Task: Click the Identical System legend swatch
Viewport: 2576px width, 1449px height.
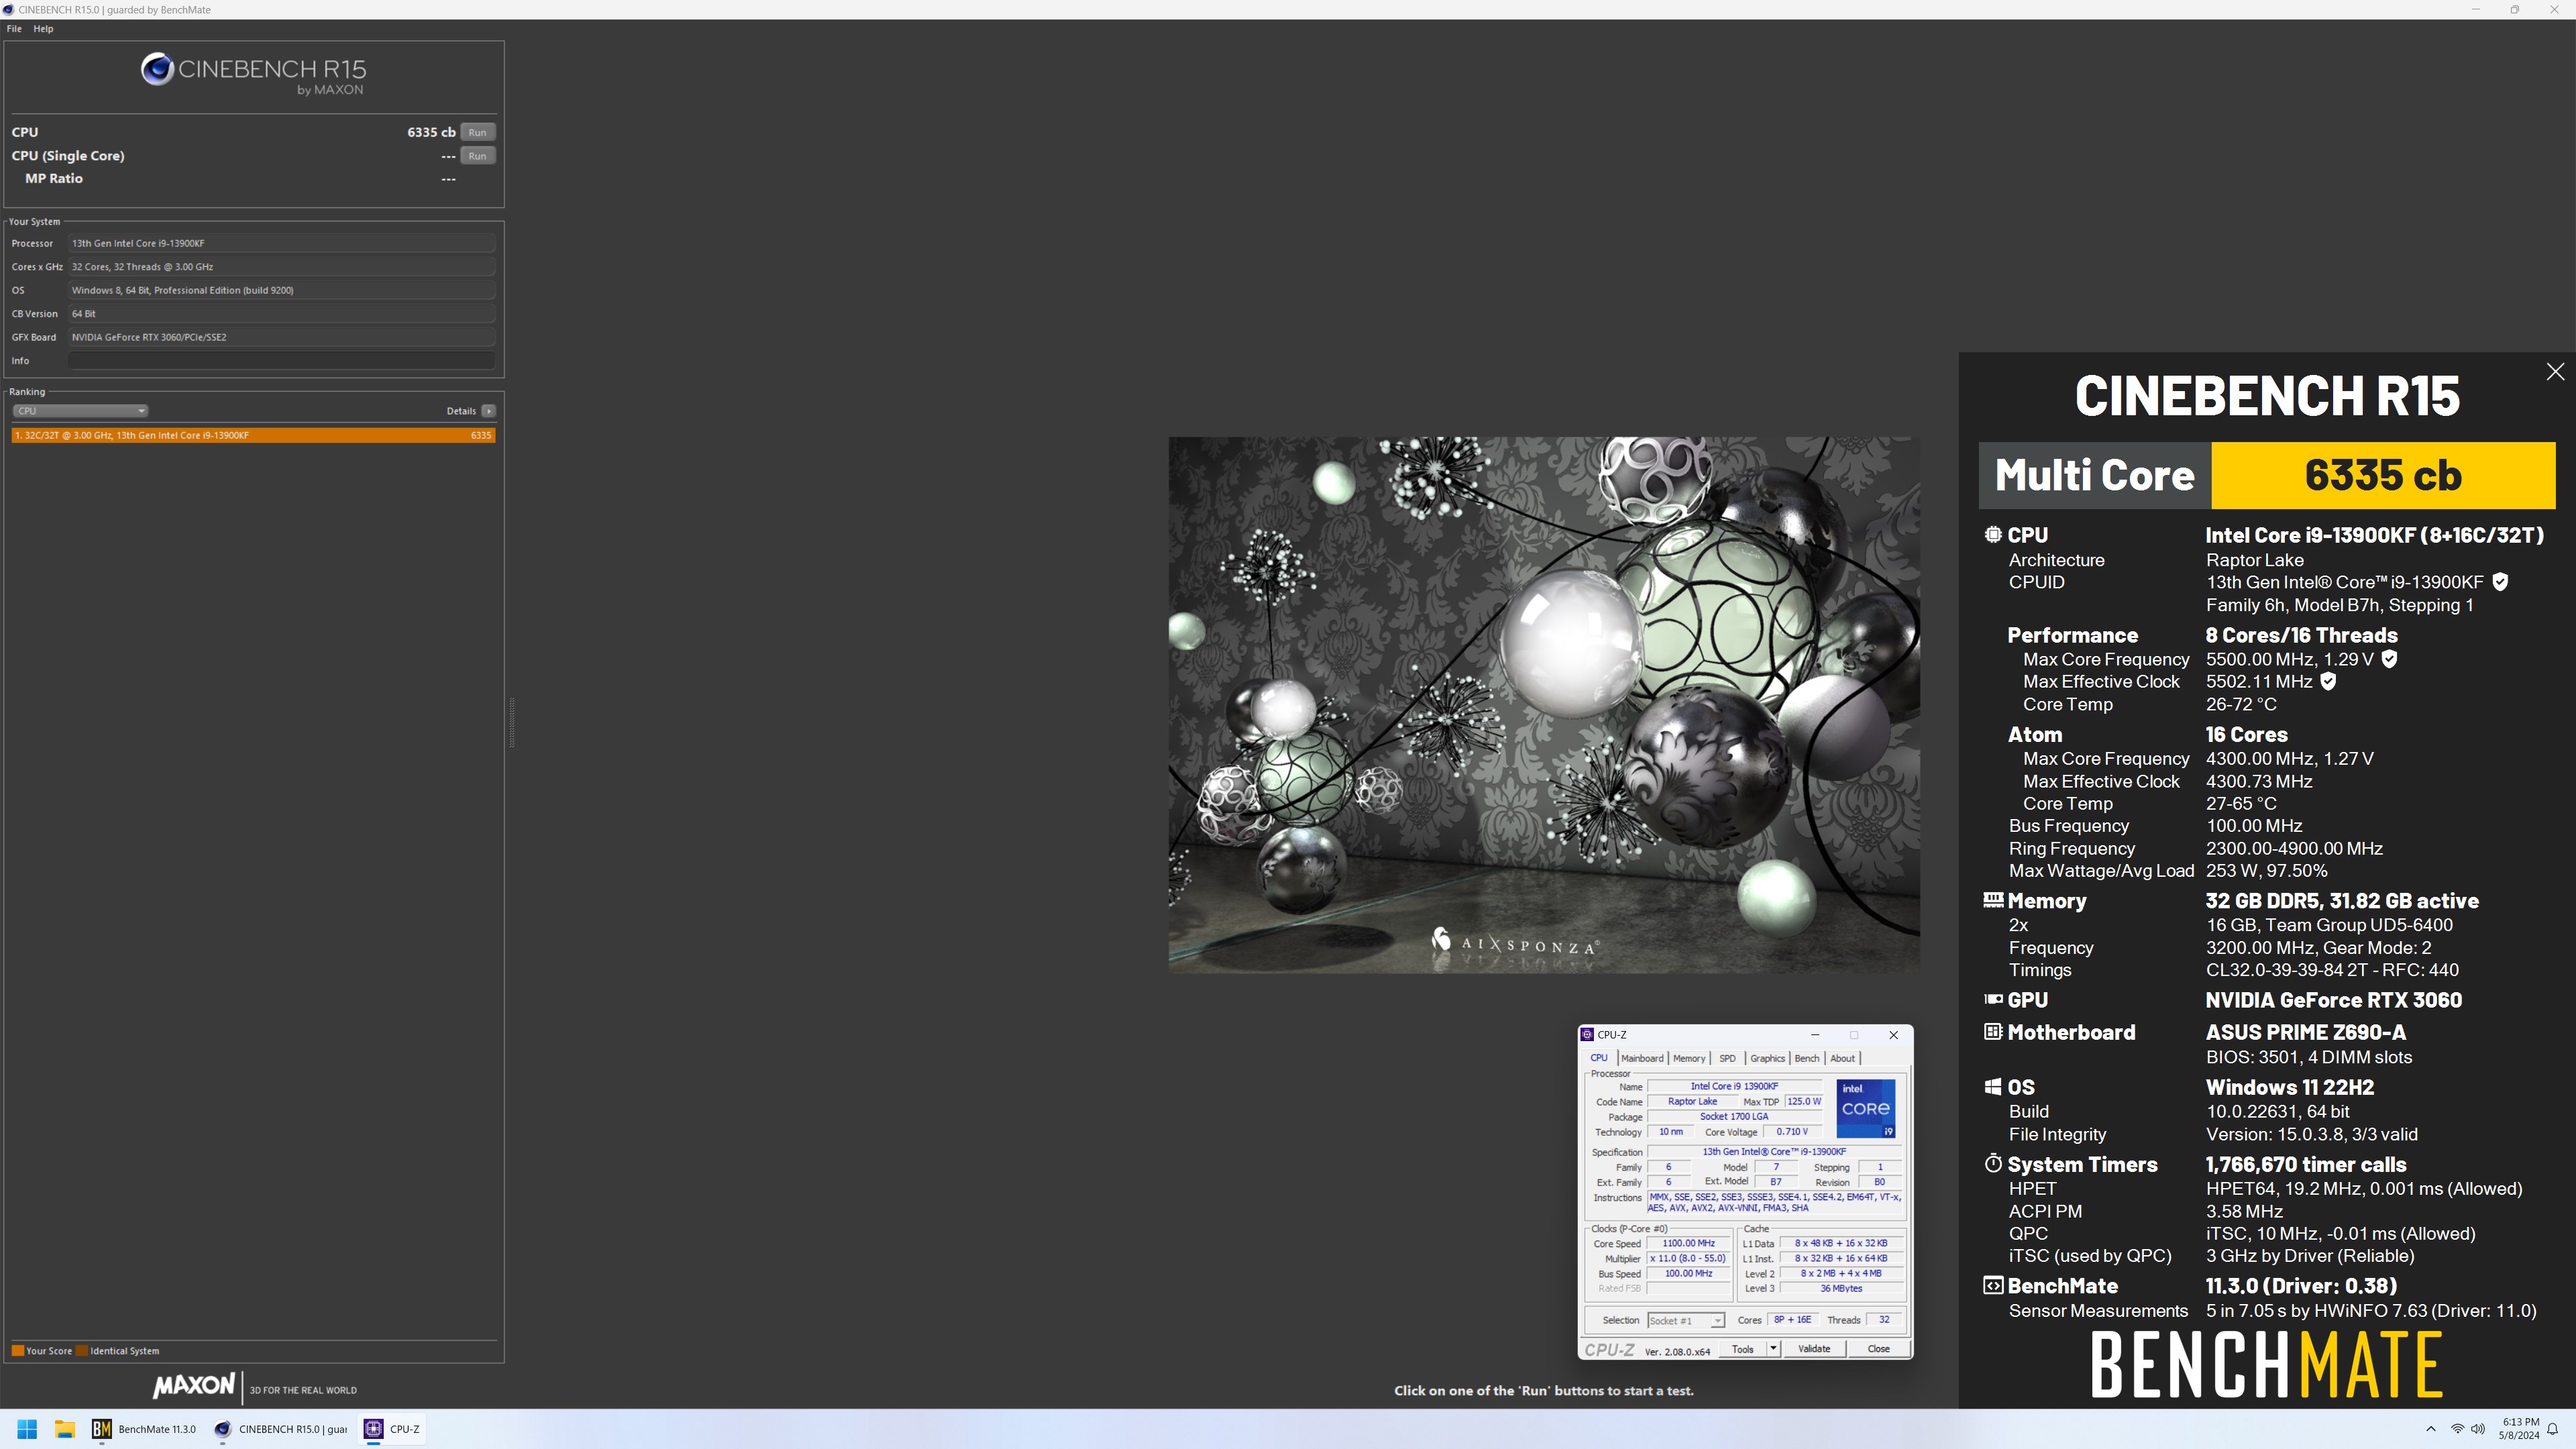Action: coord(82,1351)
